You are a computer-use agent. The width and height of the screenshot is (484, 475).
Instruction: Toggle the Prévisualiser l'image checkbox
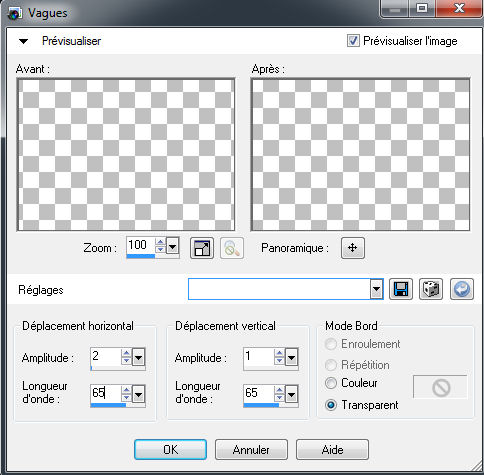(x=353, y=41)
